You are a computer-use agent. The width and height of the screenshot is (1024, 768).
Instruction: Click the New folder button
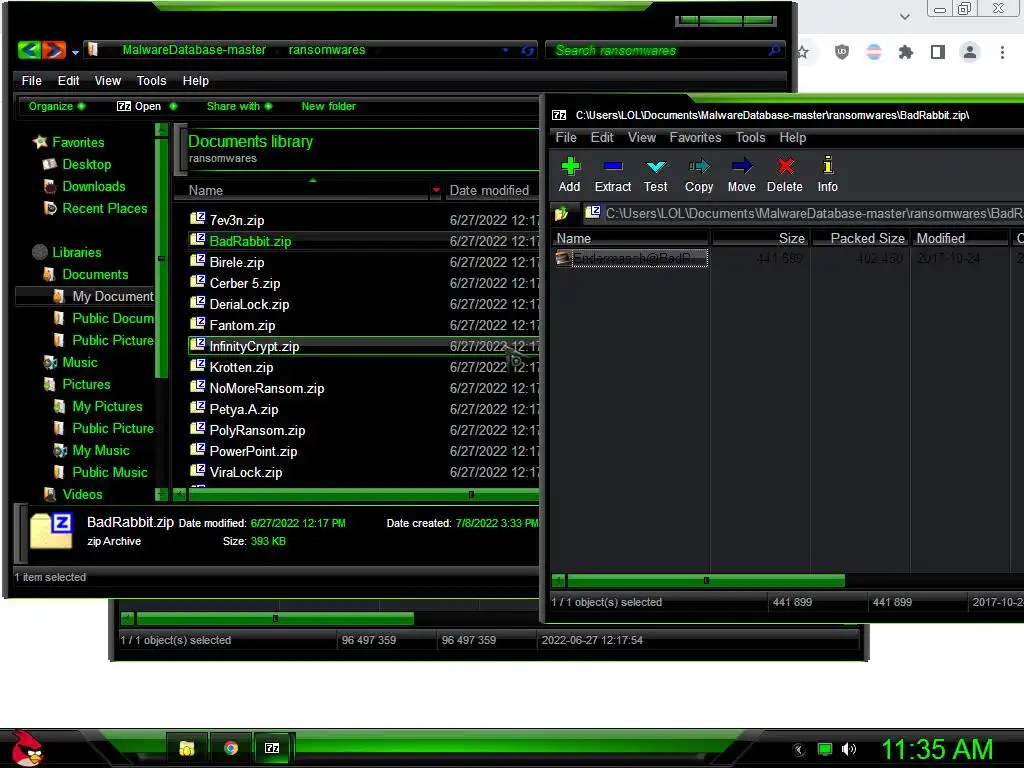(x=328, y=106)
